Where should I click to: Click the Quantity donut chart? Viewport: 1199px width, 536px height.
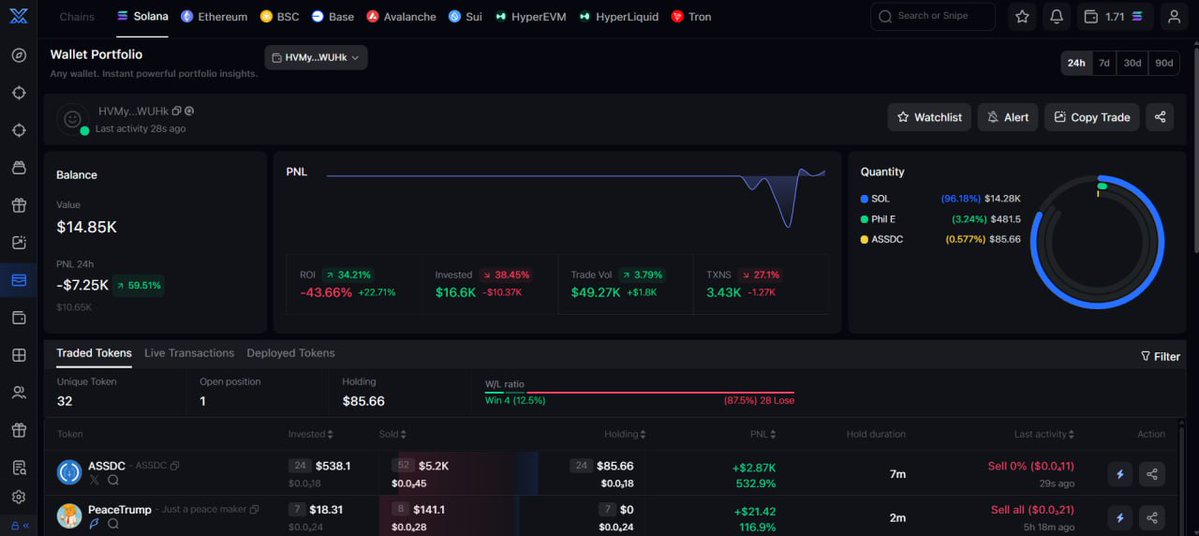coord(1097,242)
